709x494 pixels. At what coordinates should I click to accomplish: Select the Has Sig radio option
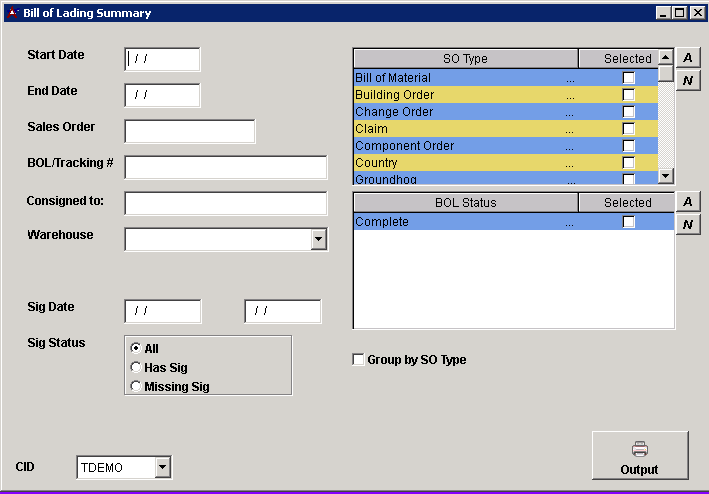click(x=136, y=368)
